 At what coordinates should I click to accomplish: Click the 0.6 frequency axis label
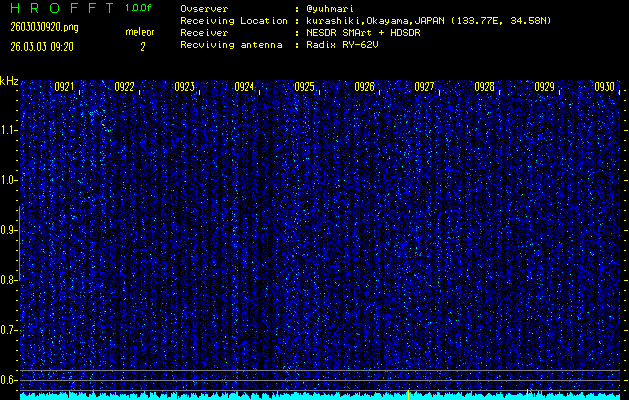pos(9,380)
